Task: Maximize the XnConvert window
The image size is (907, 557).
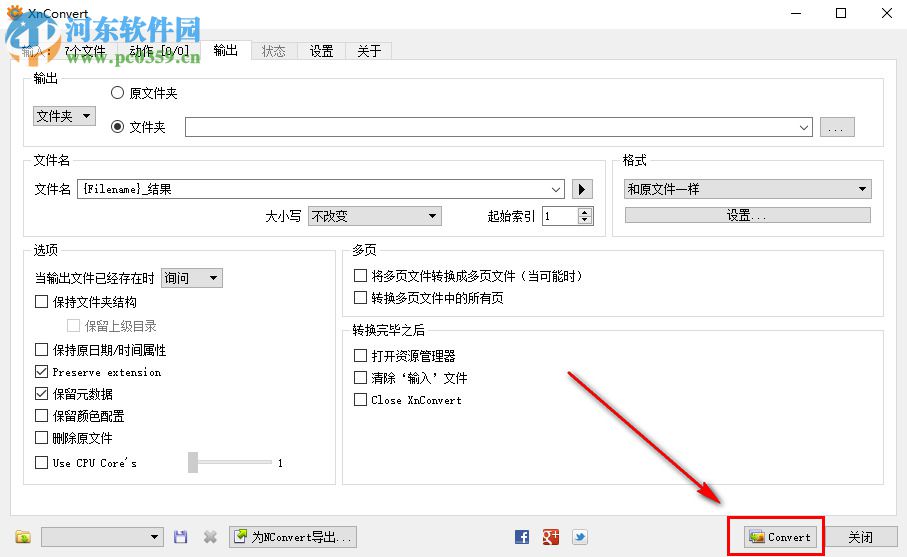Action: (841, 13)
